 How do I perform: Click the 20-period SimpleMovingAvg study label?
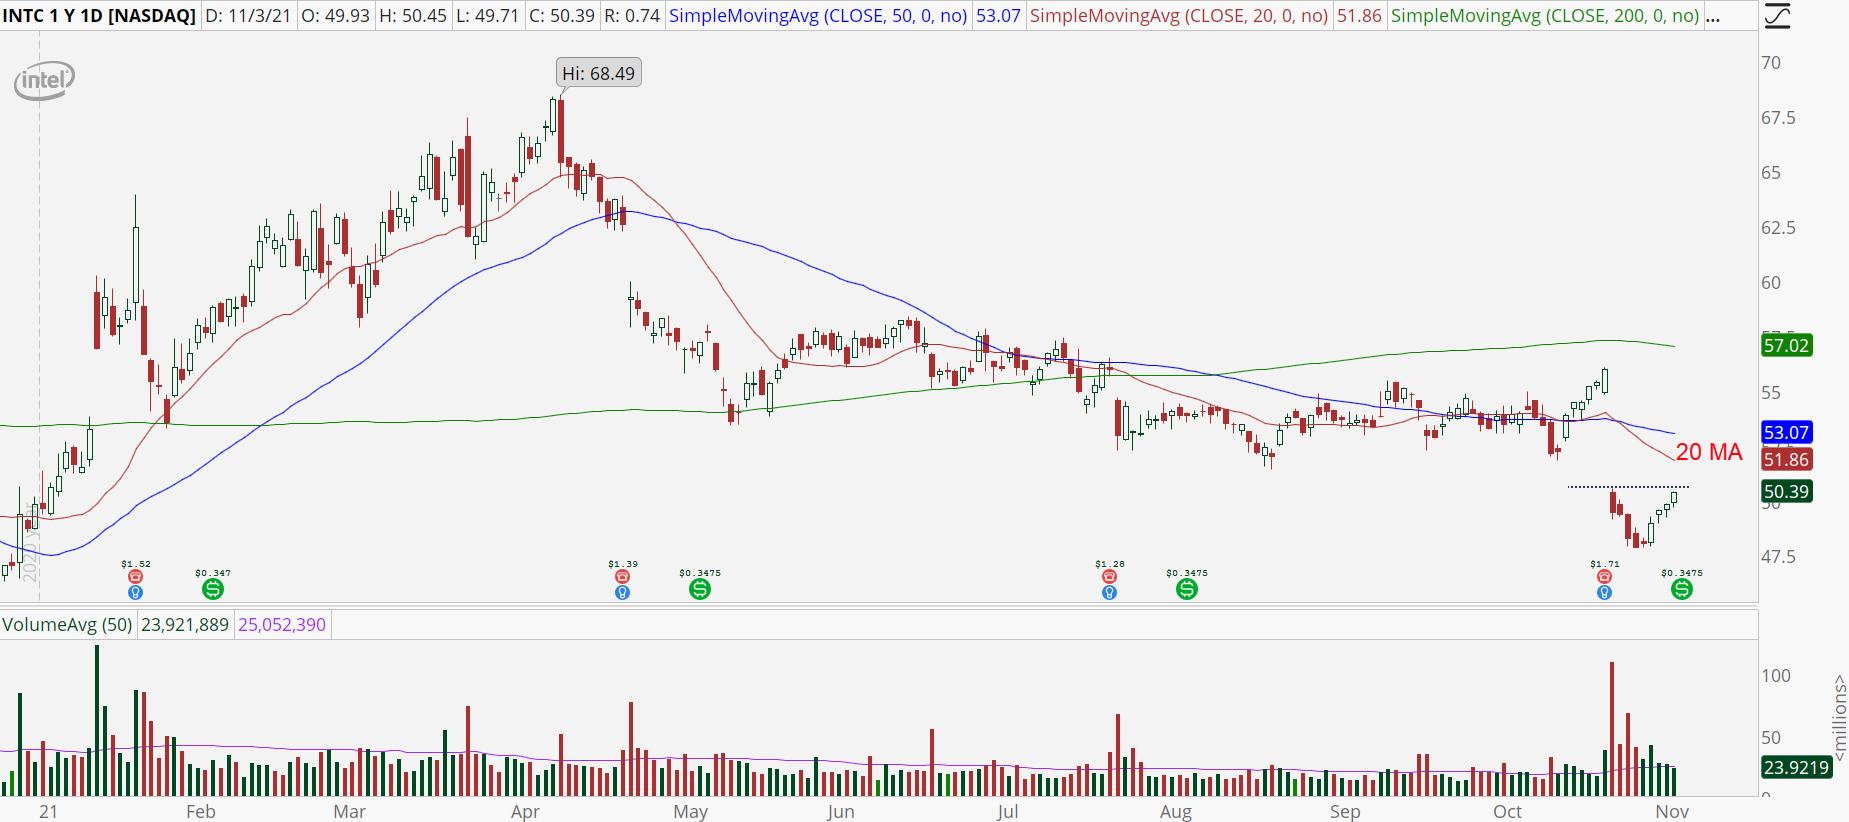1179,16
